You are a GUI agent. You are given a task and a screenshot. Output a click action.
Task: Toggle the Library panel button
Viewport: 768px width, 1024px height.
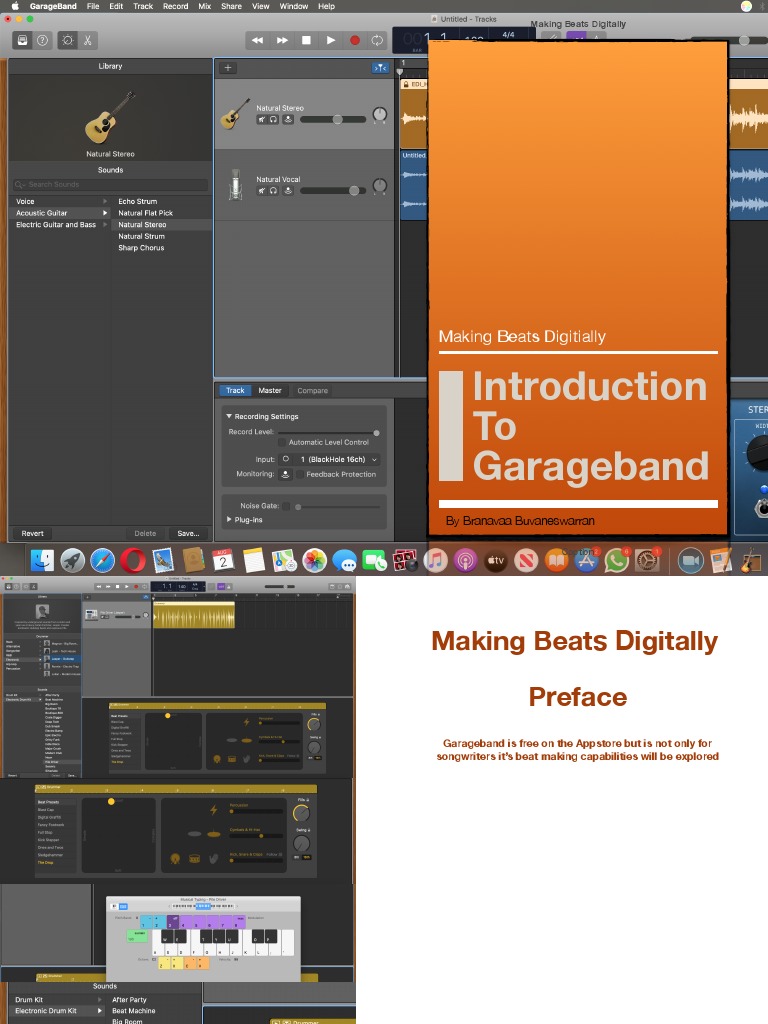22,40
